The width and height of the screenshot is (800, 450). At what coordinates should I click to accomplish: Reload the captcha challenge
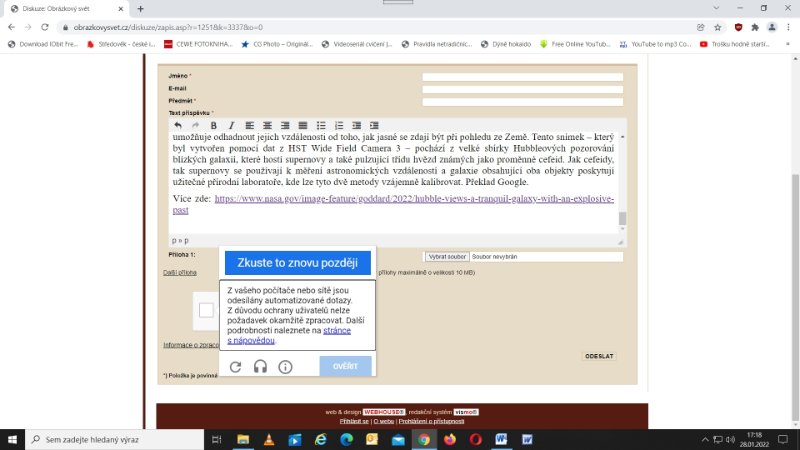(x=235, y=367)
